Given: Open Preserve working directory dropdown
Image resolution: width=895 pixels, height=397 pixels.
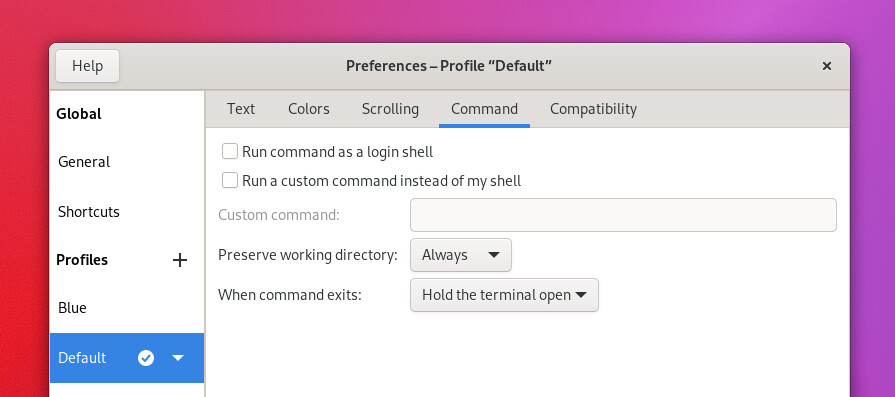Looking at the screenshot, I should point(461,255).
